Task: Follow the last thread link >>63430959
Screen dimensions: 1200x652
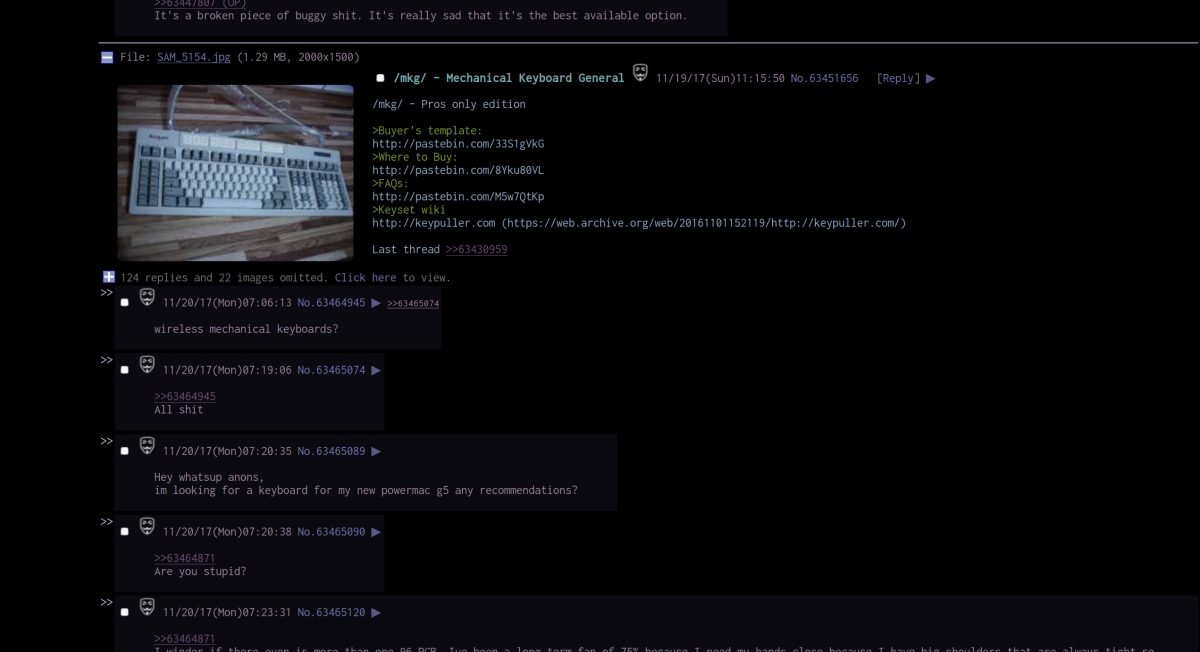Action: click(x=476, y=249)
